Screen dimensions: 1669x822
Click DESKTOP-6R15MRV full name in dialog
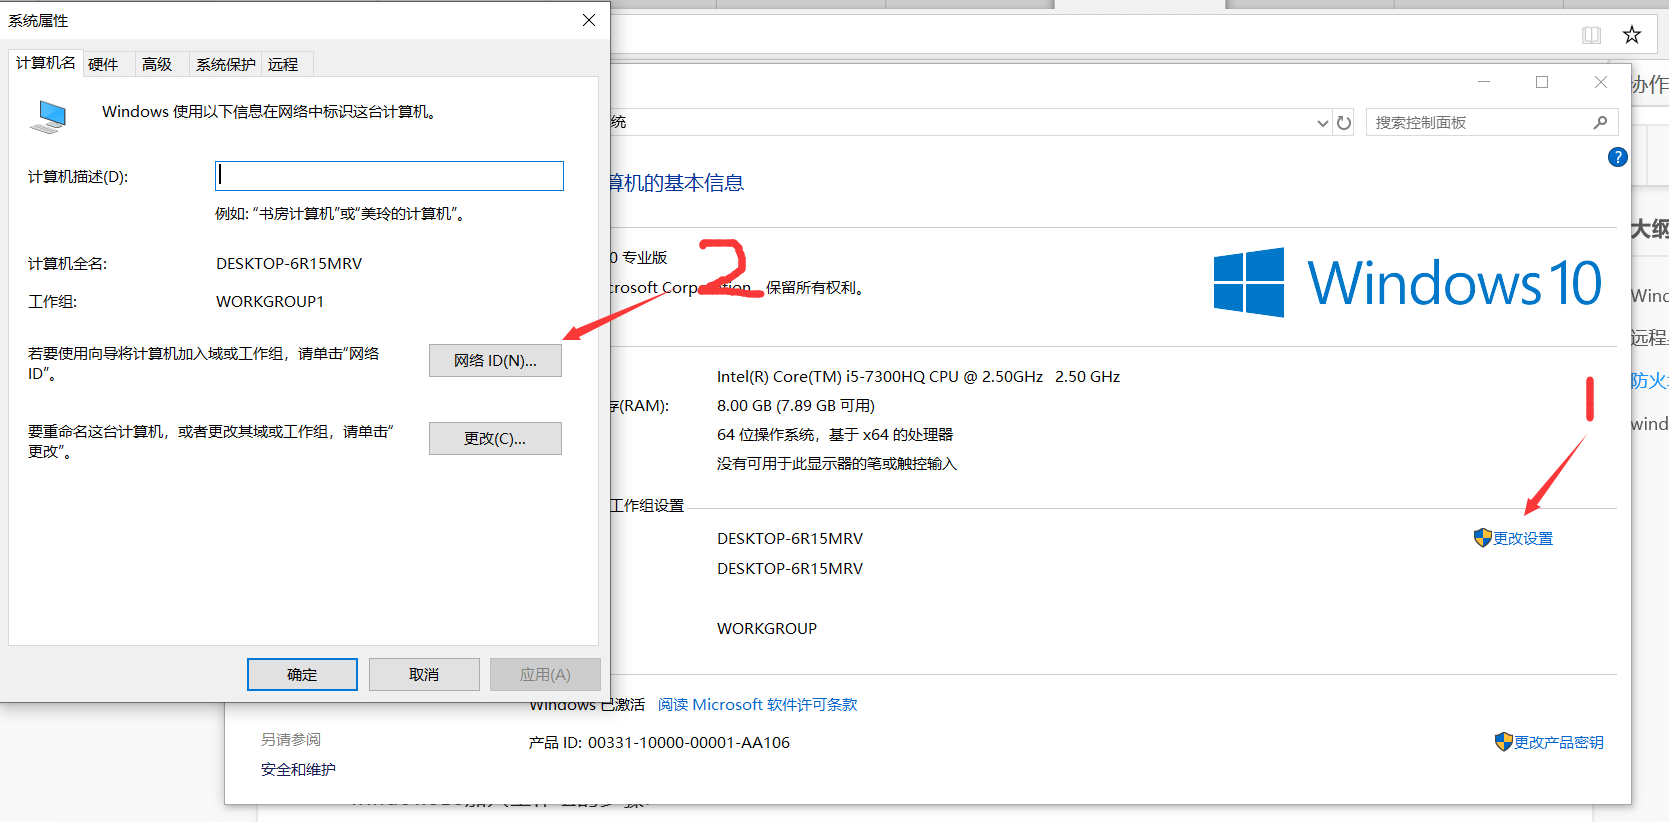pyautogui.click(x=289, y=264)
